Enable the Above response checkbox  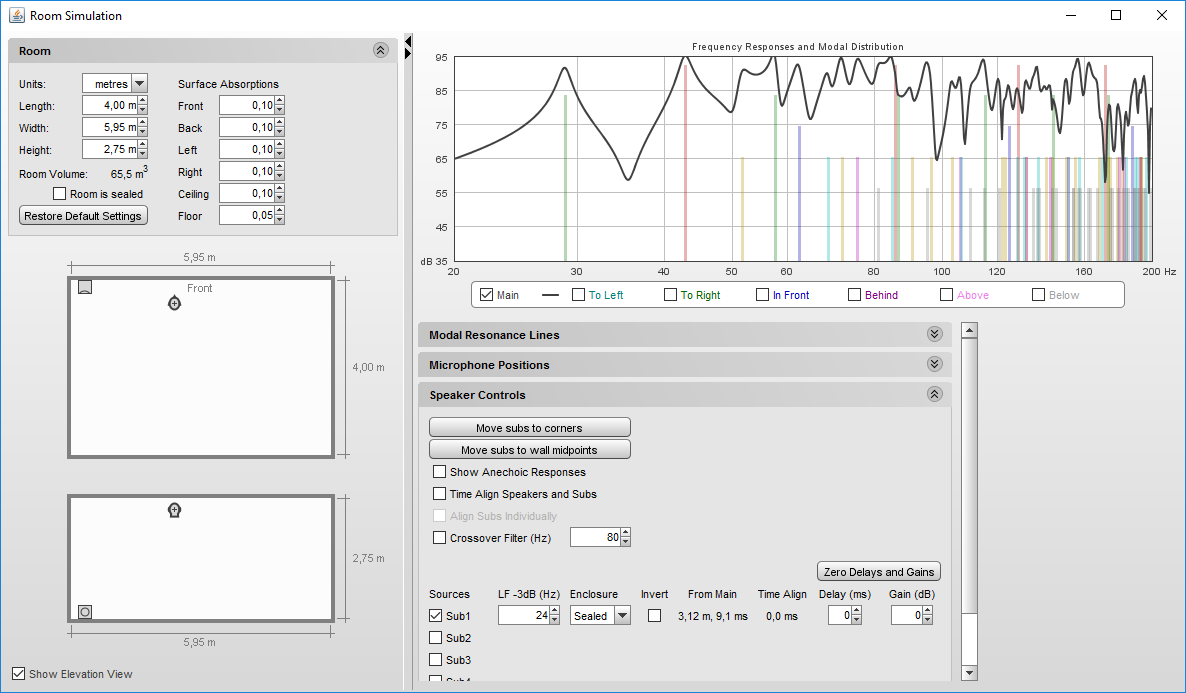coord(946,294)
